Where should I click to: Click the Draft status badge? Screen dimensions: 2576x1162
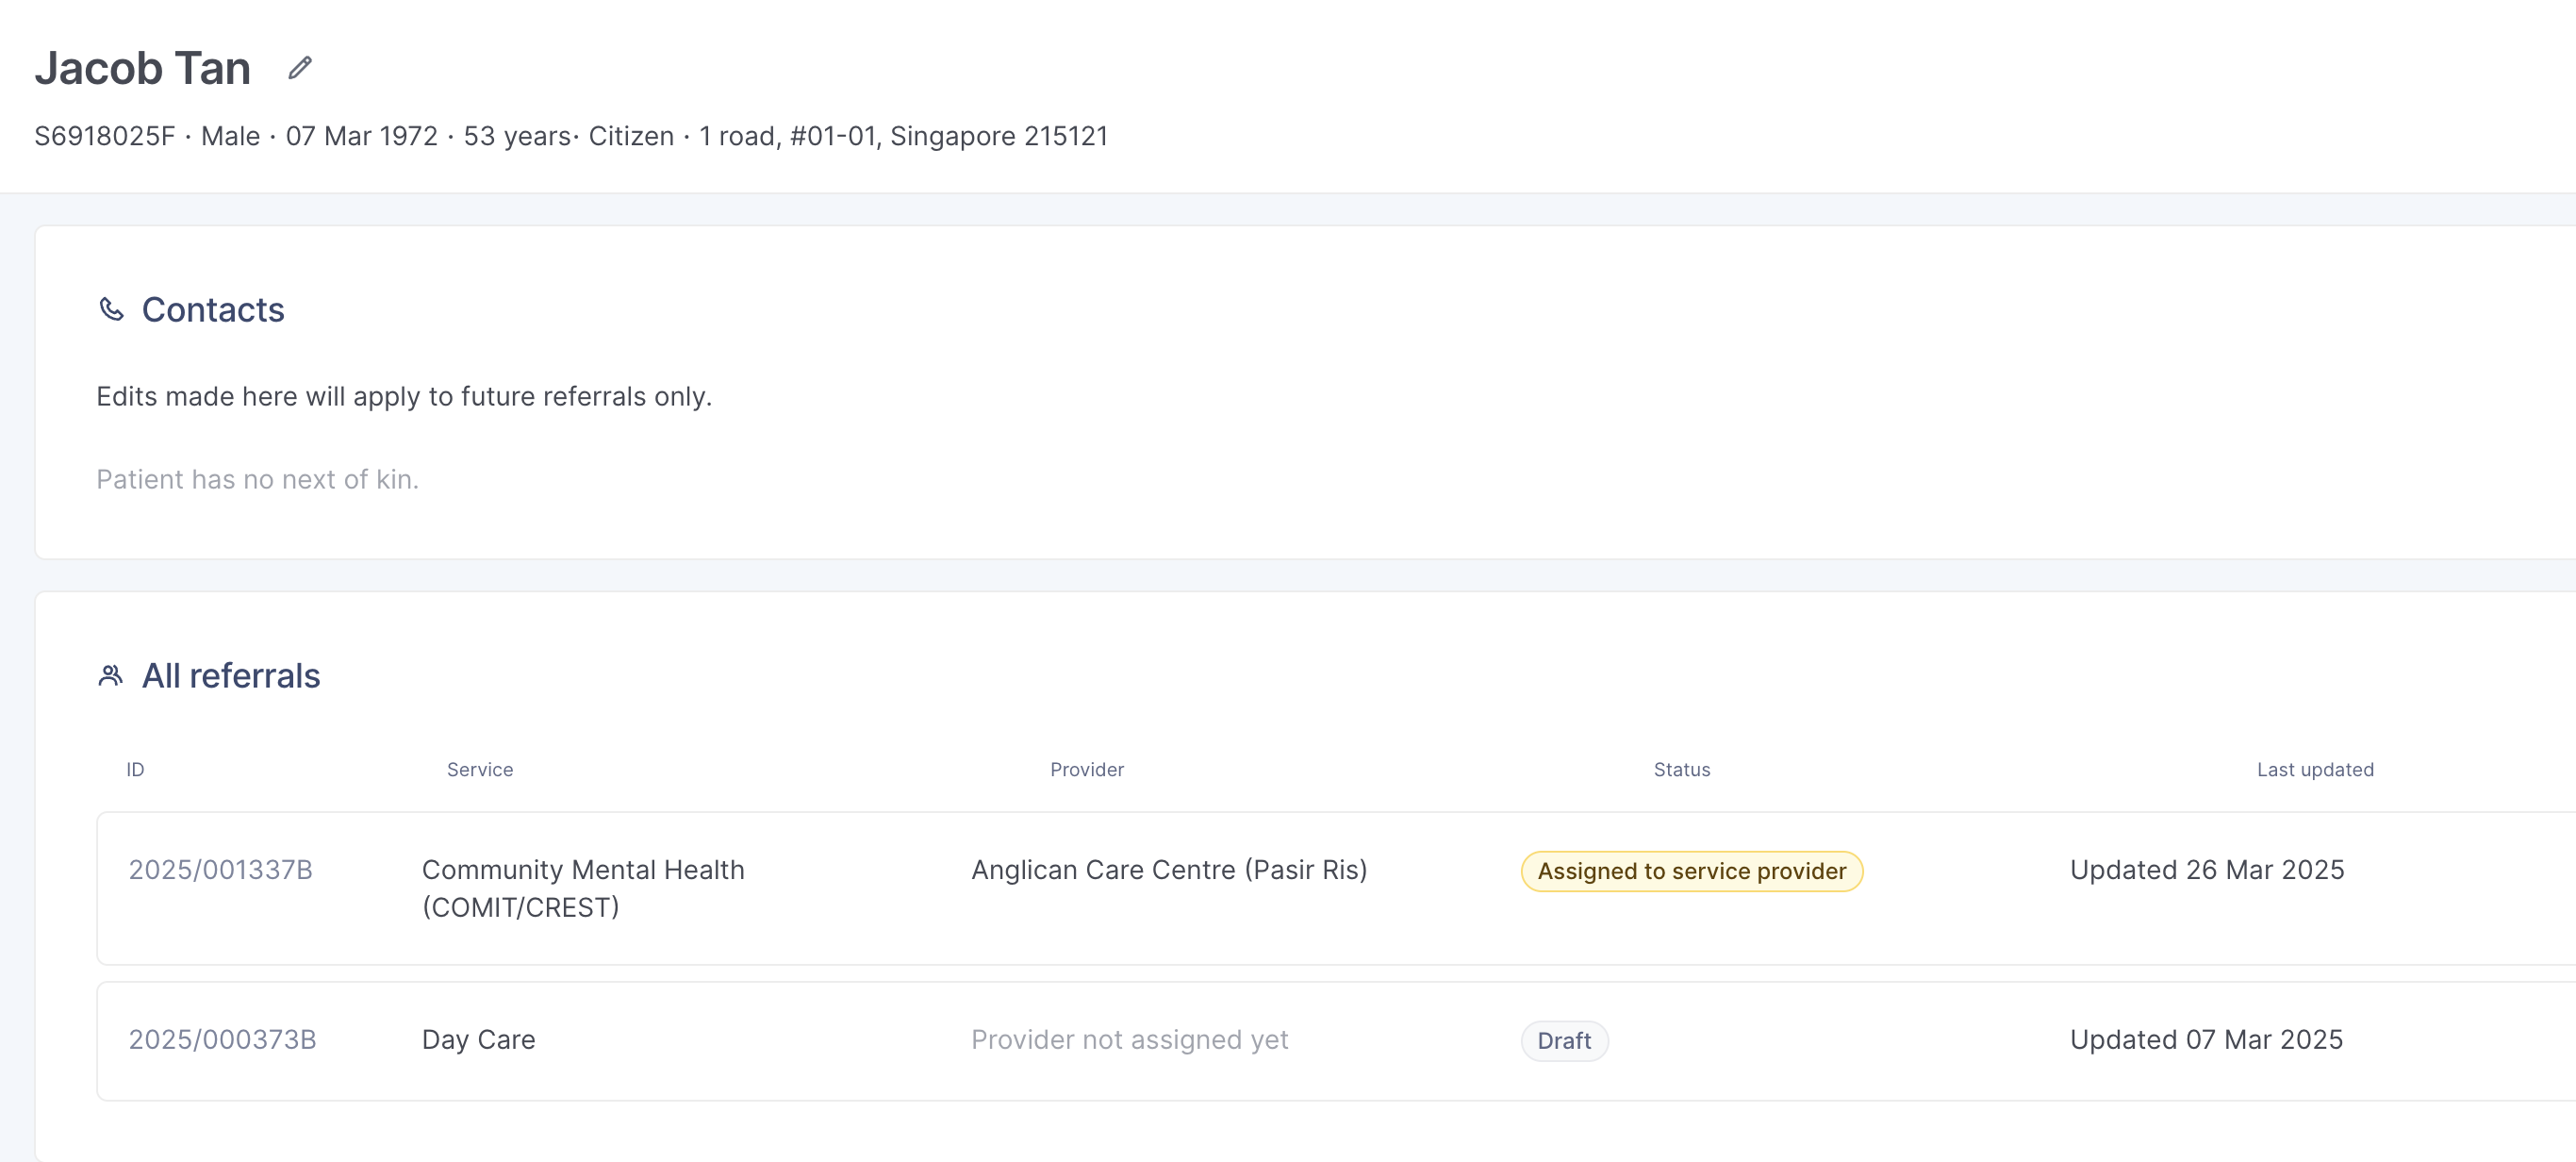click(1563, 1041)
